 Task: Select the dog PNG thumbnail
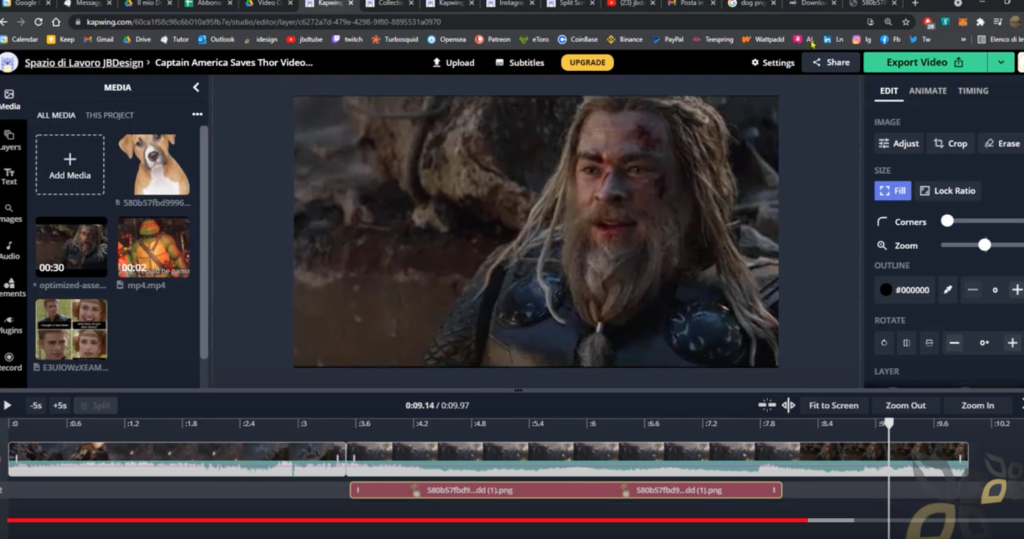click(x=154, y=165)
